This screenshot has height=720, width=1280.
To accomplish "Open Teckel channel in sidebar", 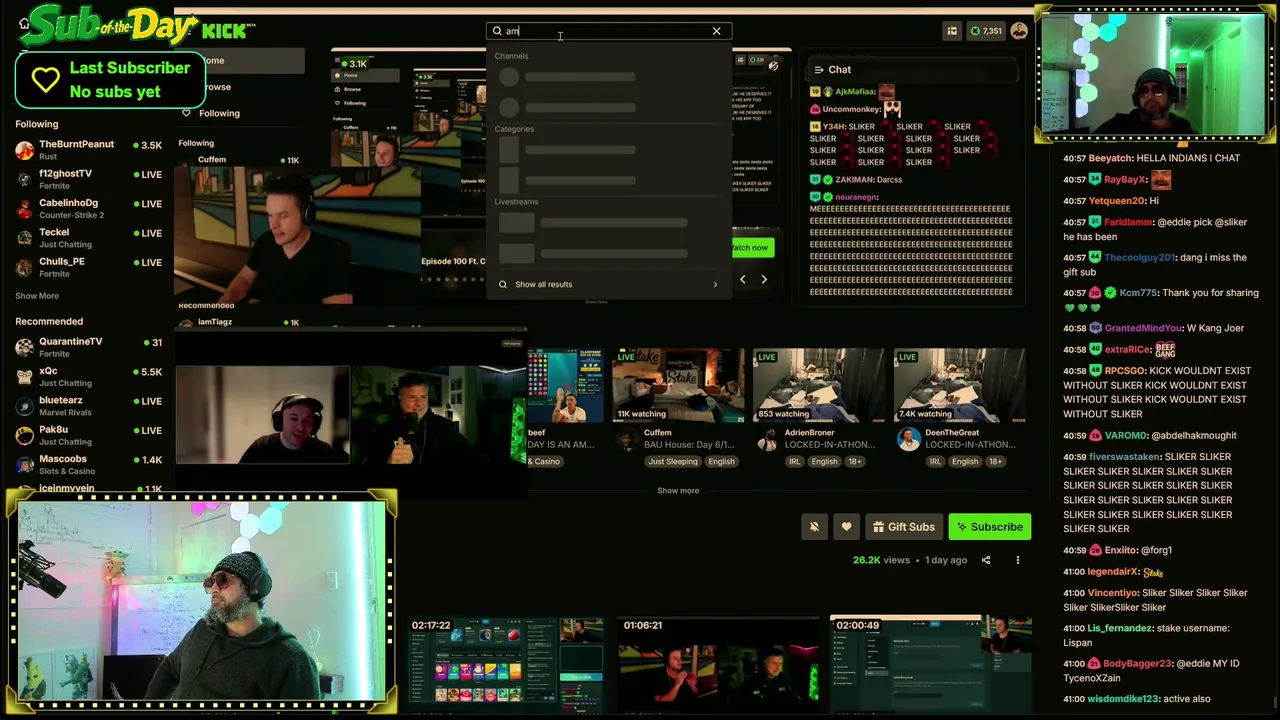I will 88,238.
